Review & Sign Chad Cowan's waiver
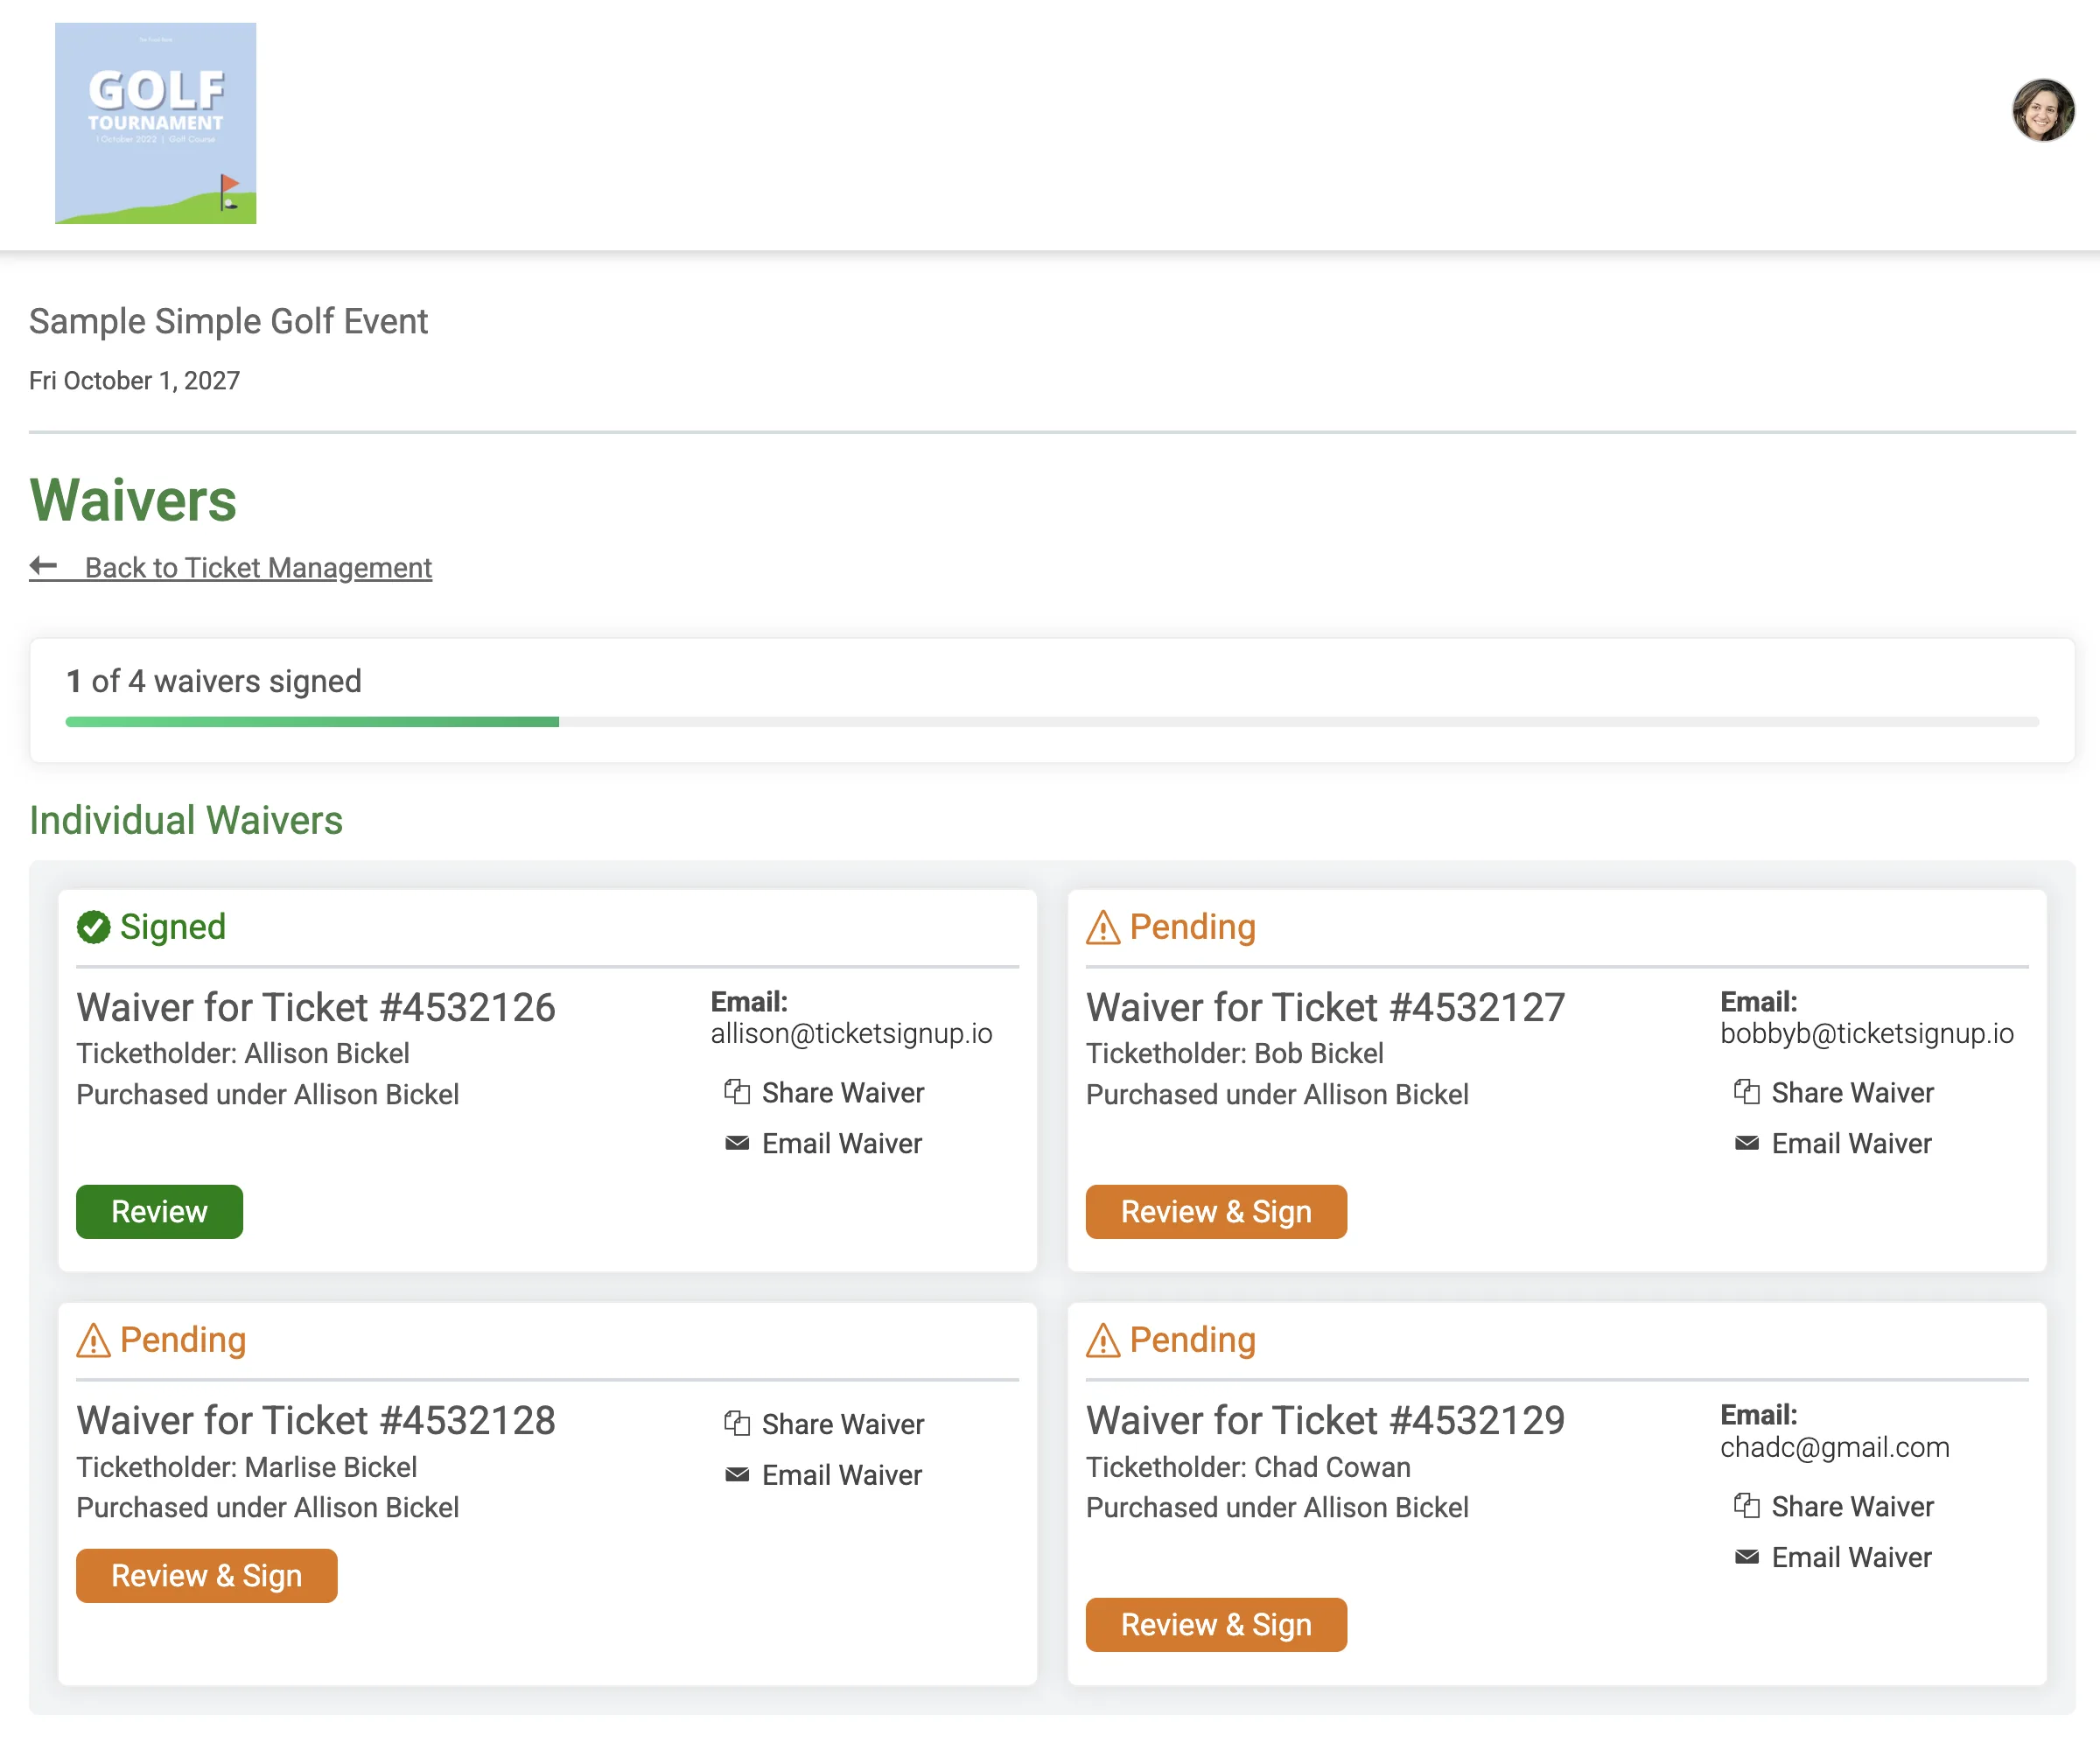This screenshot has width=2100, height=1750. point(1216,1624)
